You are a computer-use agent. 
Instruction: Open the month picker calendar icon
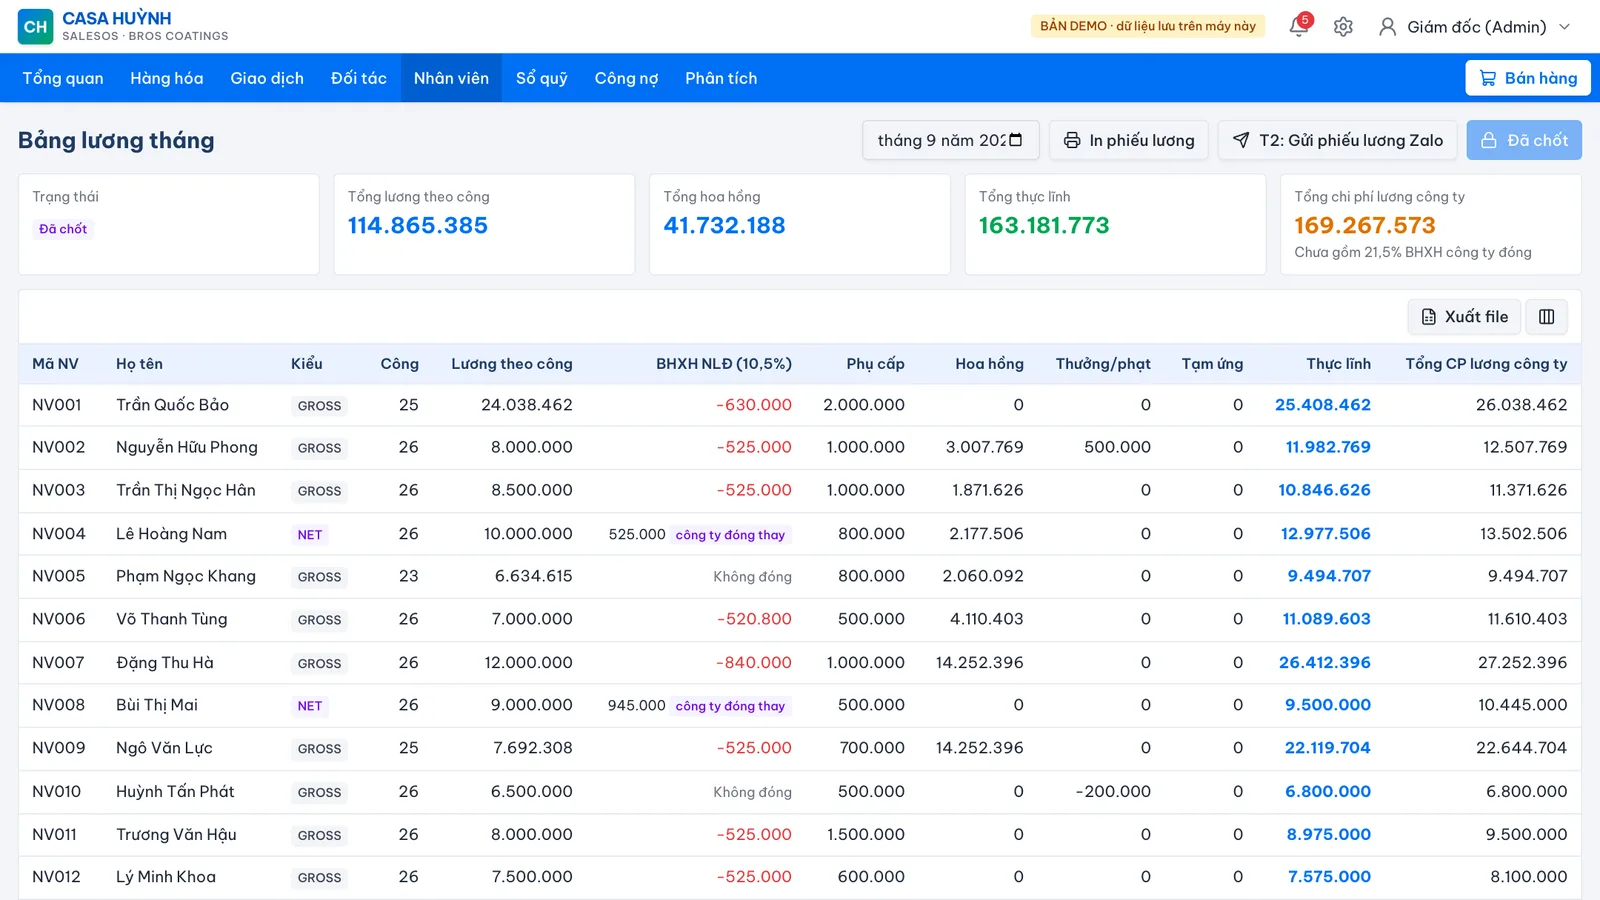point(1016,140)
